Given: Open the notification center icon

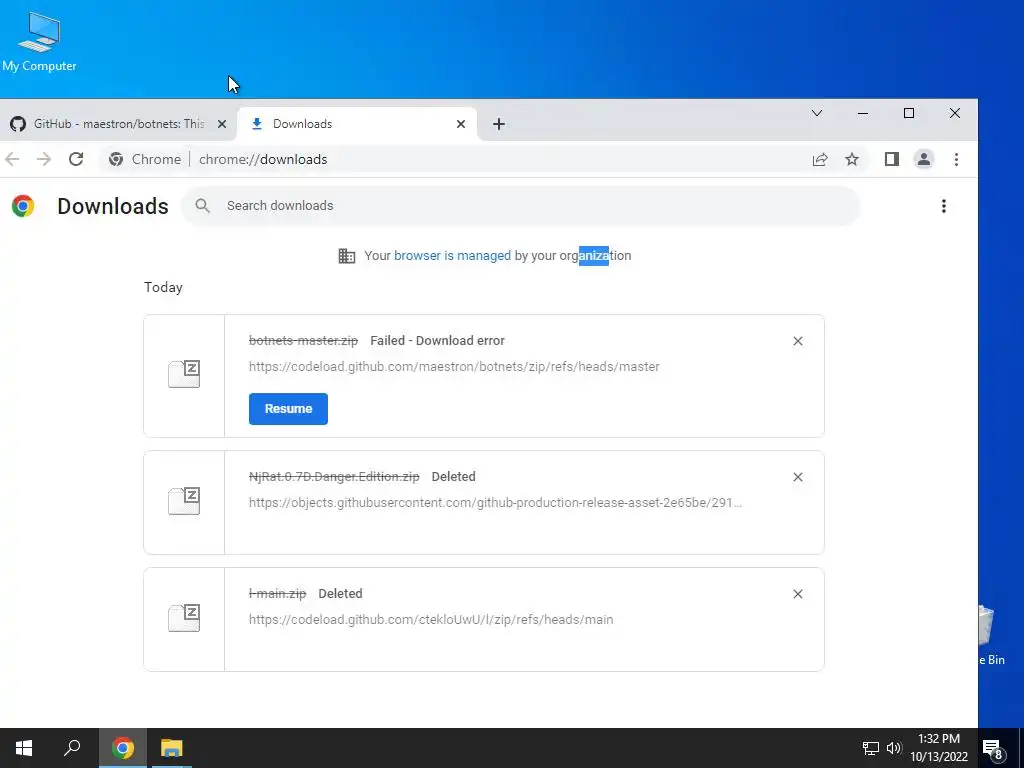Looking at the screenshot, I should coord(992,748).
